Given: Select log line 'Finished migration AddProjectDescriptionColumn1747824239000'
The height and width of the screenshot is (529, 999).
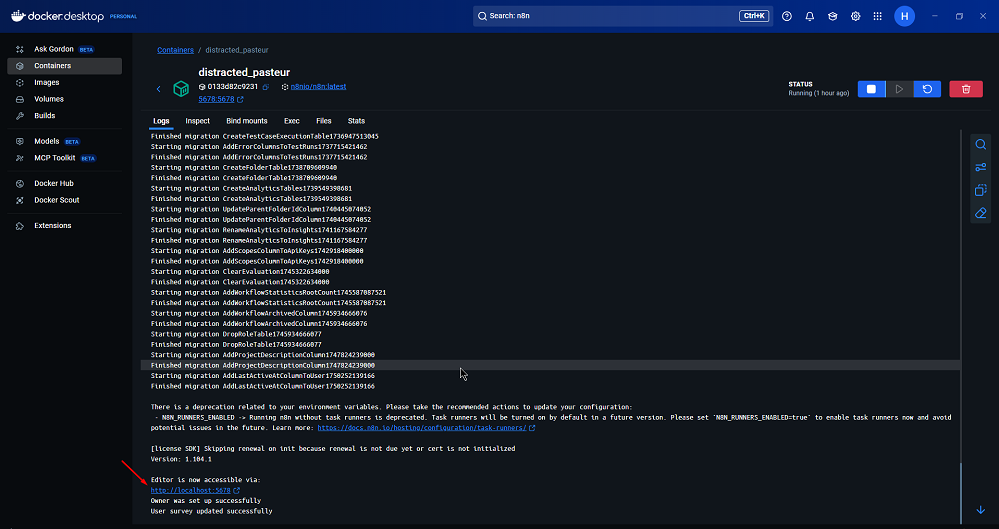Looking at the screenshot, I should (262, 365).
